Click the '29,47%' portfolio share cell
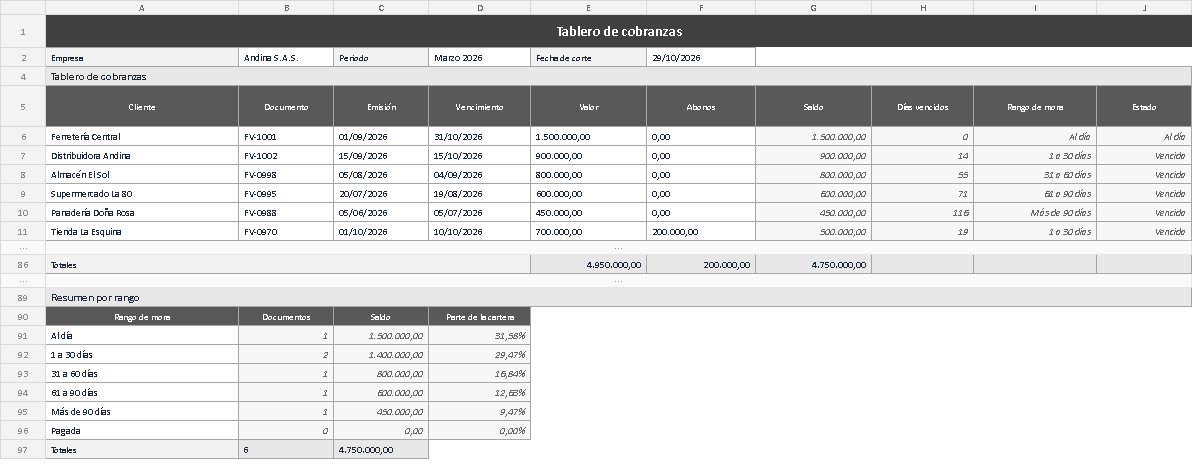This screenshot has width=1204, height=471. (x=480, y=355)
